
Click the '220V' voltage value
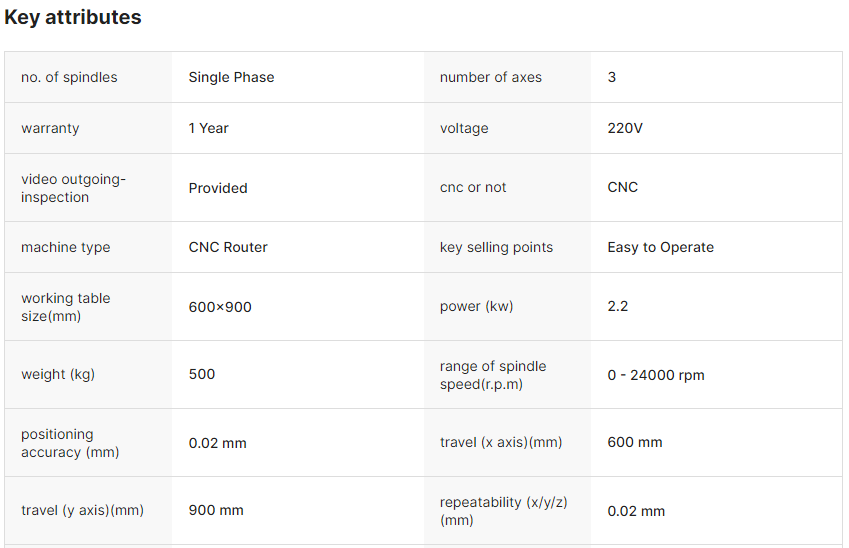(x=625, y=128)
